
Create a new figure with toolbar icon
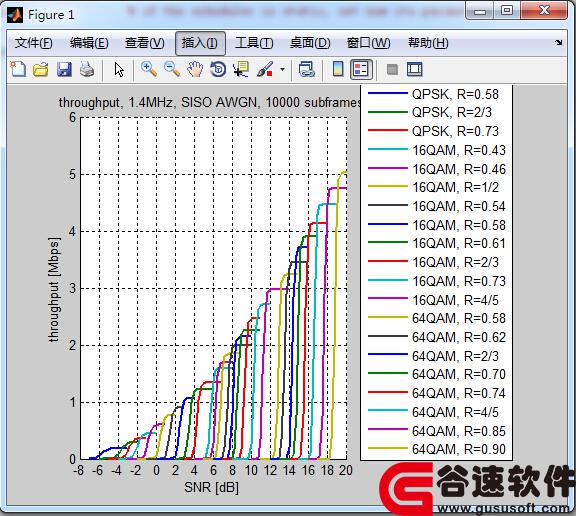[18, 69]
